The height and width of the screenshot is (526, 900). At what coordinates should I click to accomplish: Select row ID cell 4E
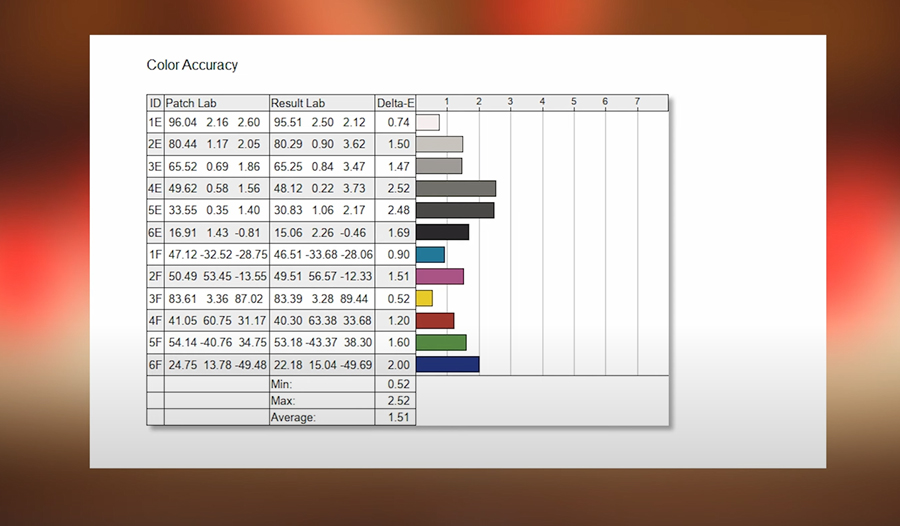point(156,188)
